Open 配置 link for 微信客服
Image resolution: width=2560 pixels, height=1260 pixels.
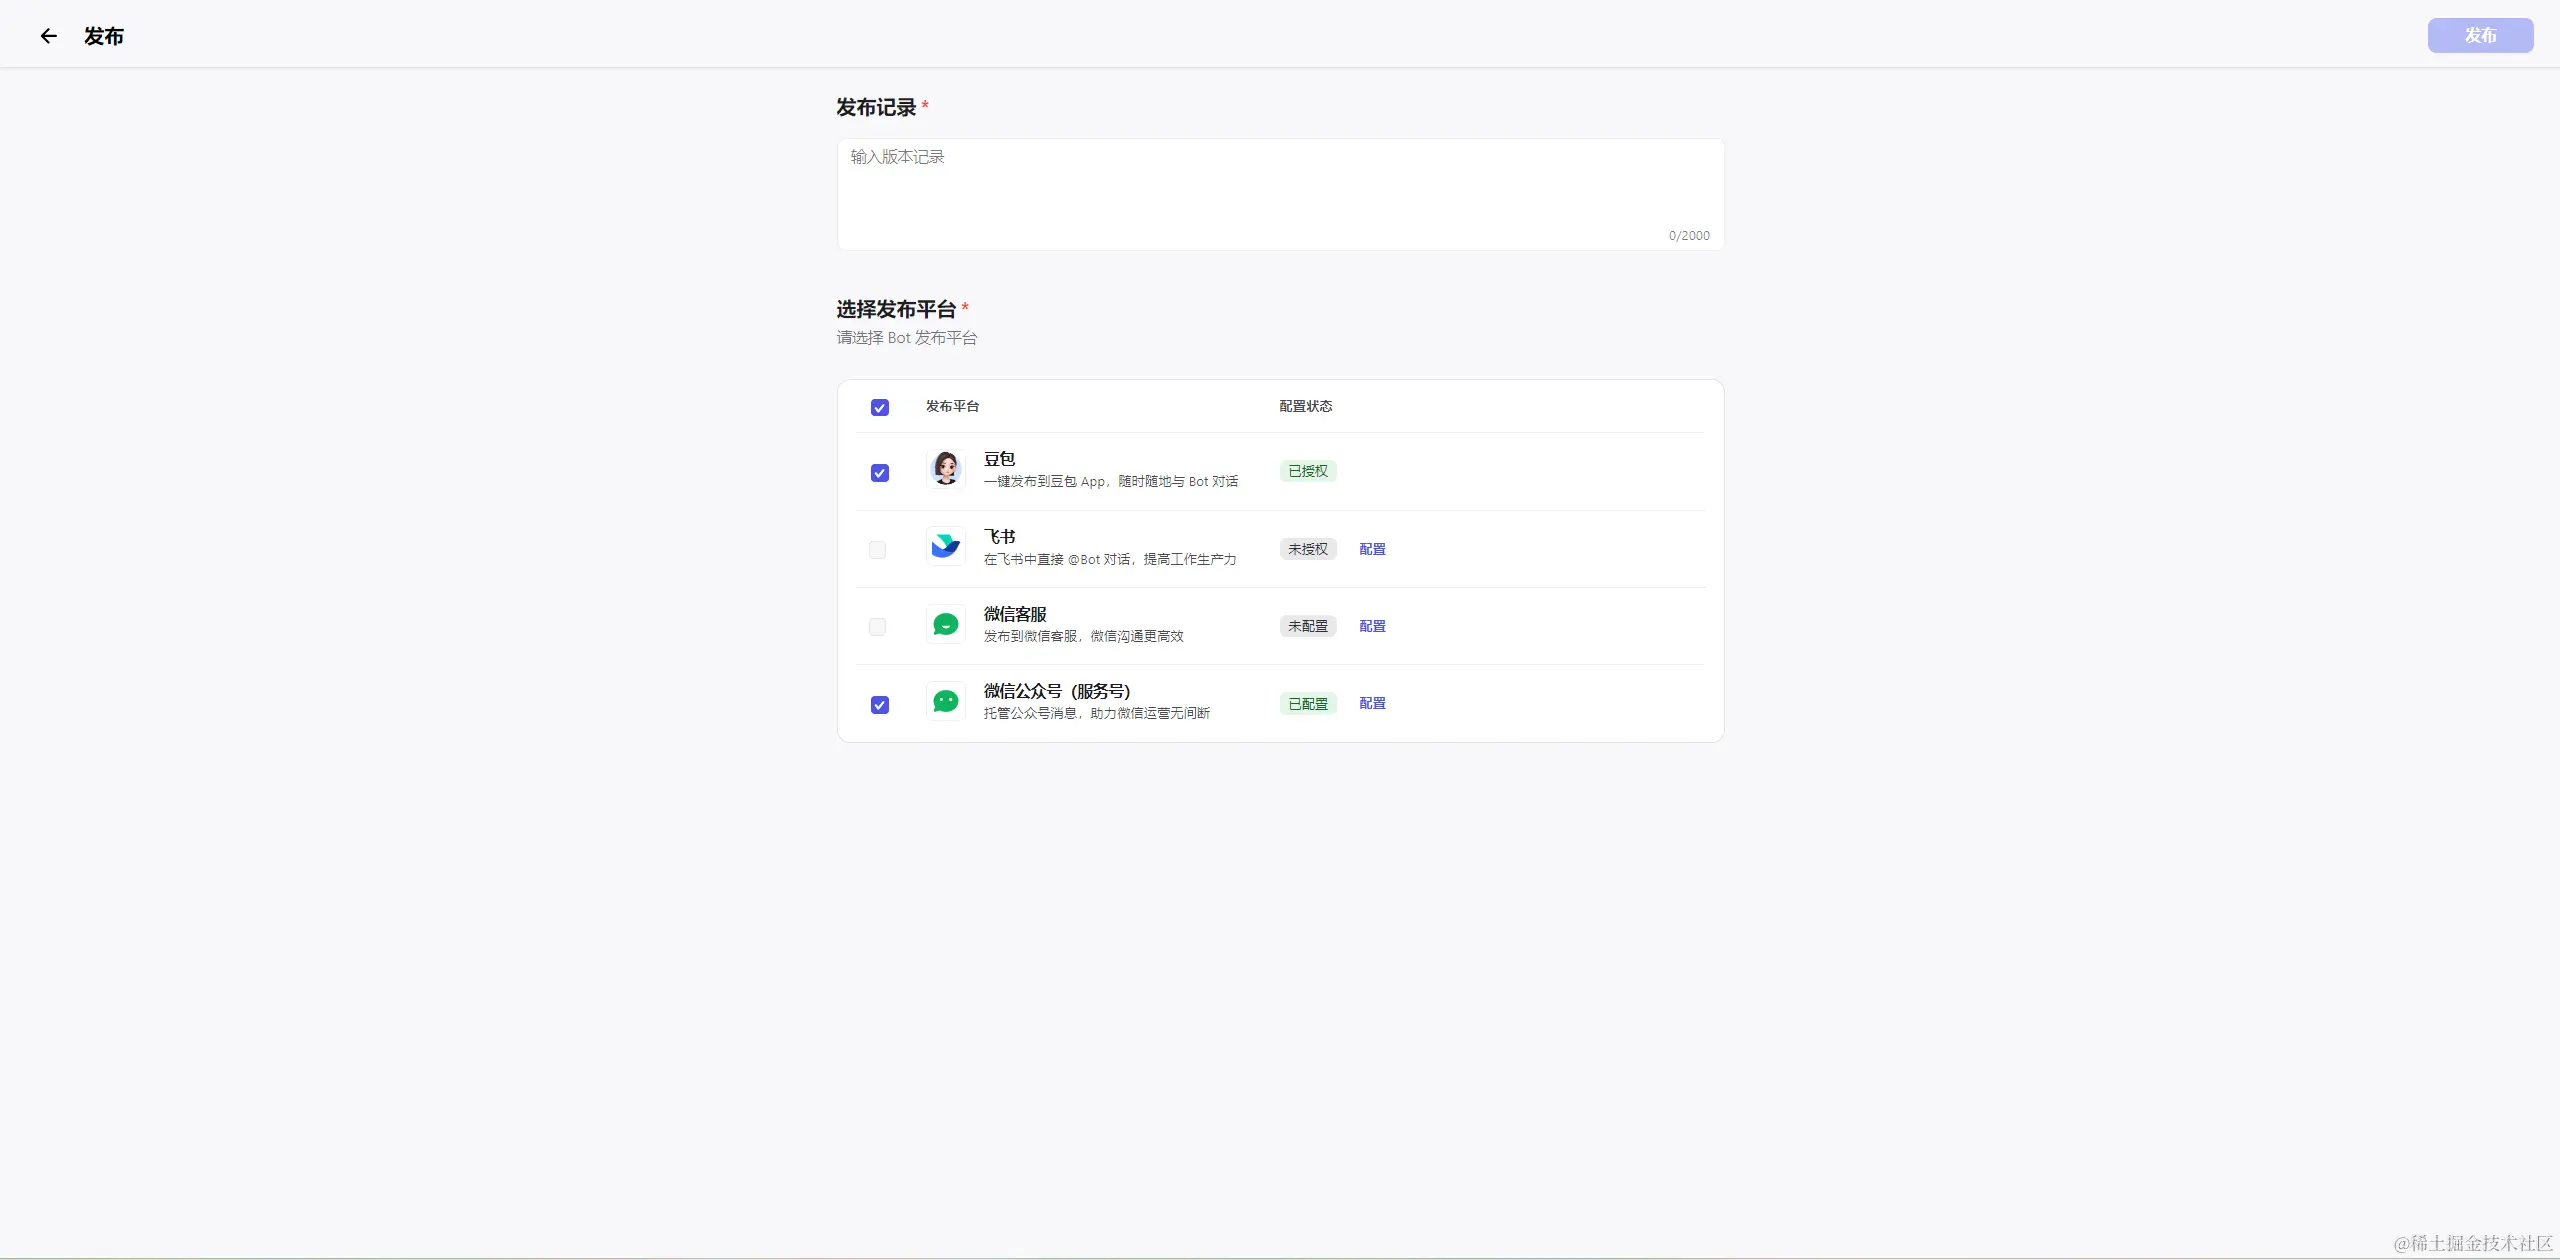[x=1372, y=626]
